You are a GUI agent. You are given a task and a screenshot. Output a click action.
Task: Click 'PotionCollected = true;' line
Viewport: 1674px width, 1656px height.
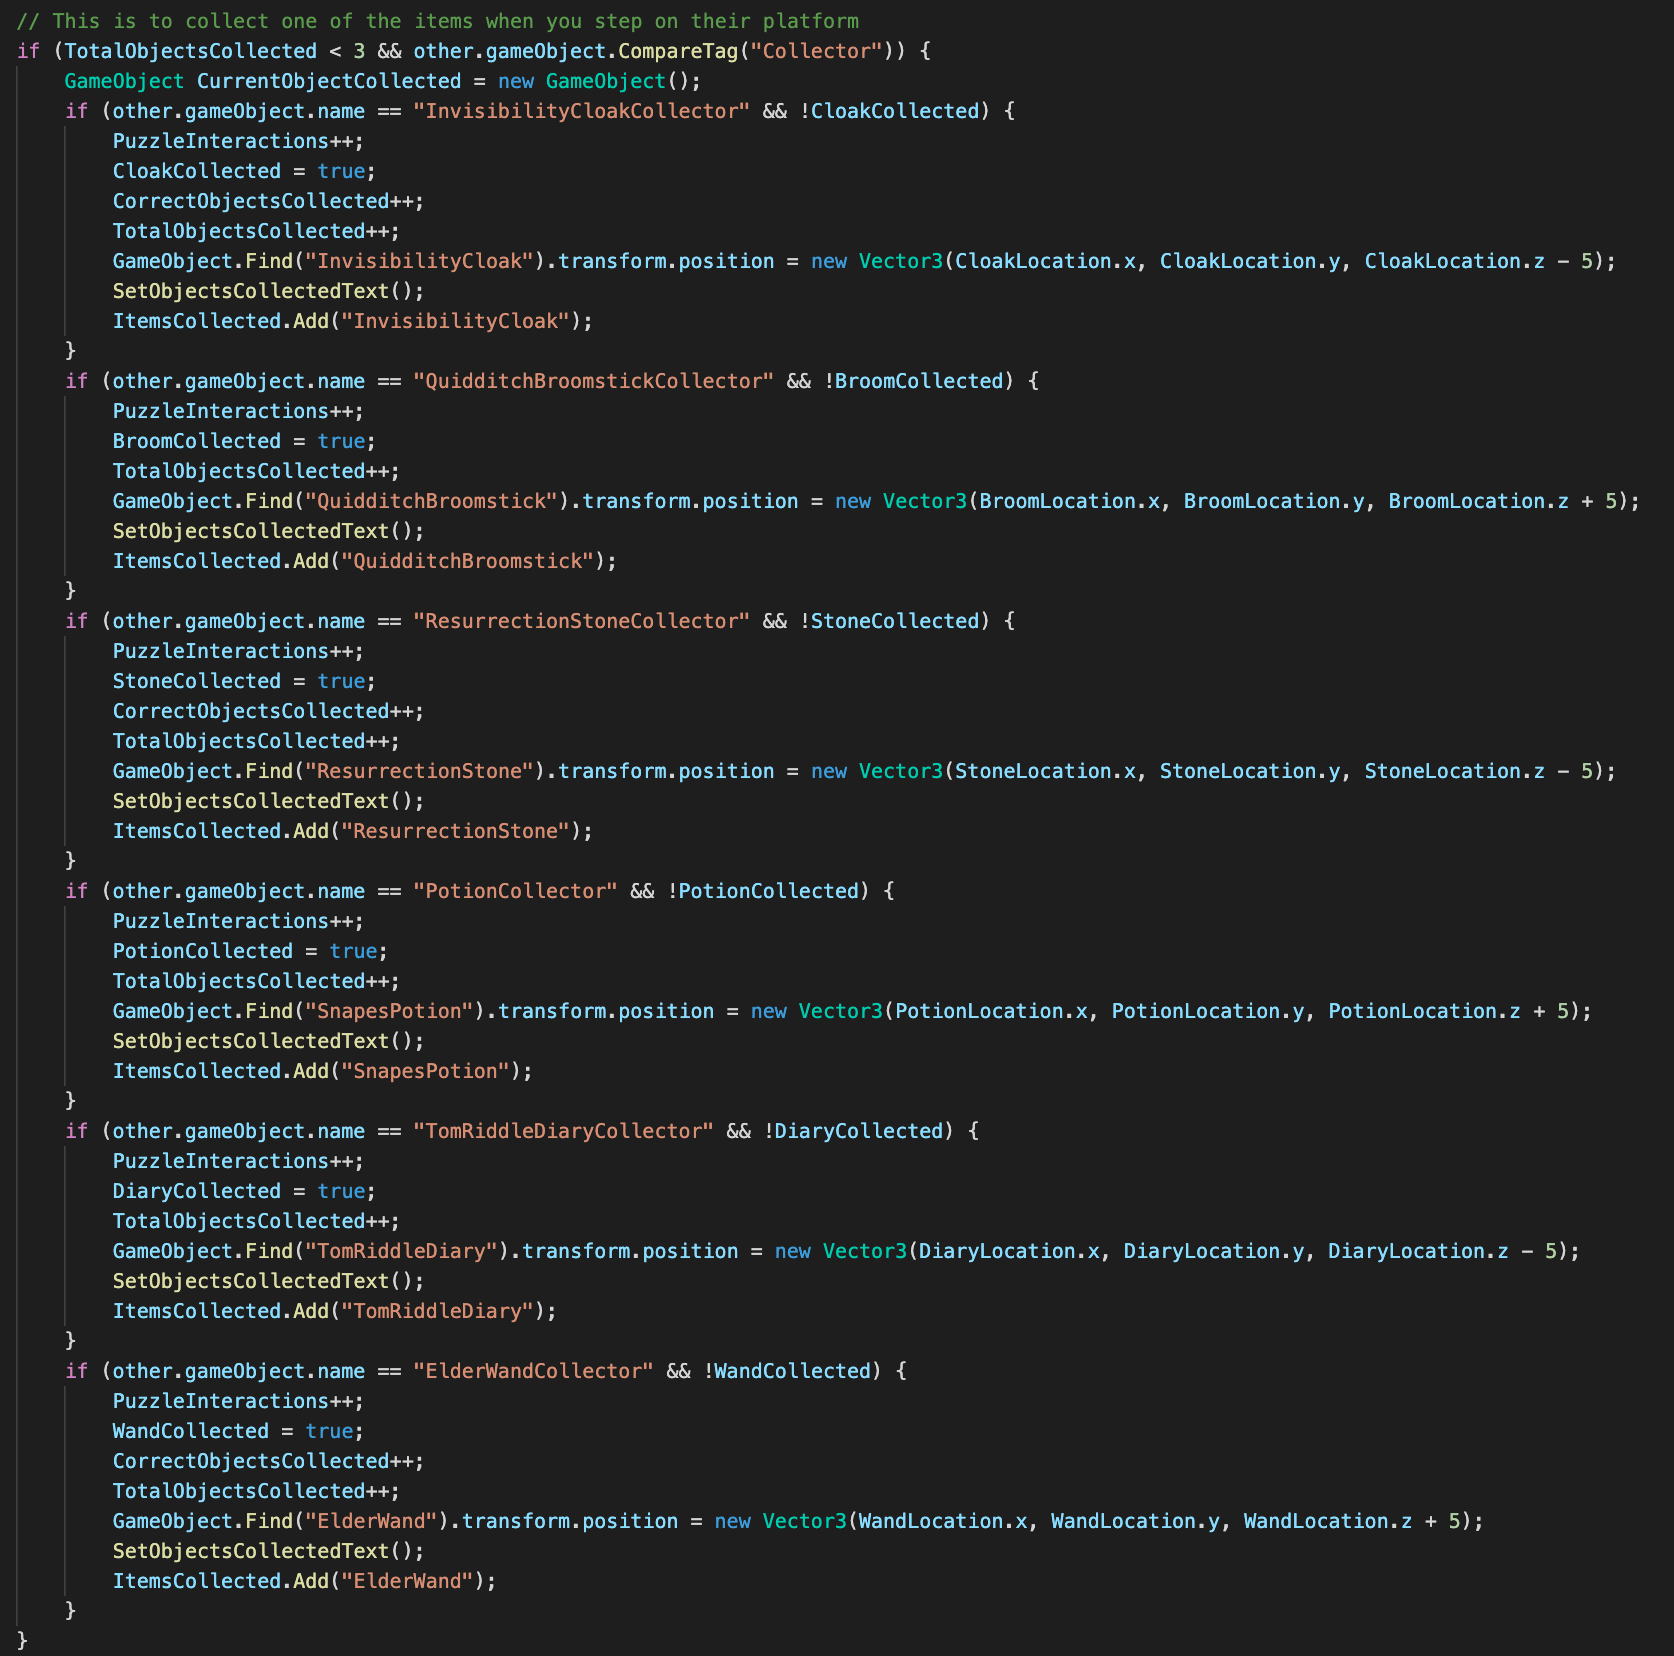(250, 951)
